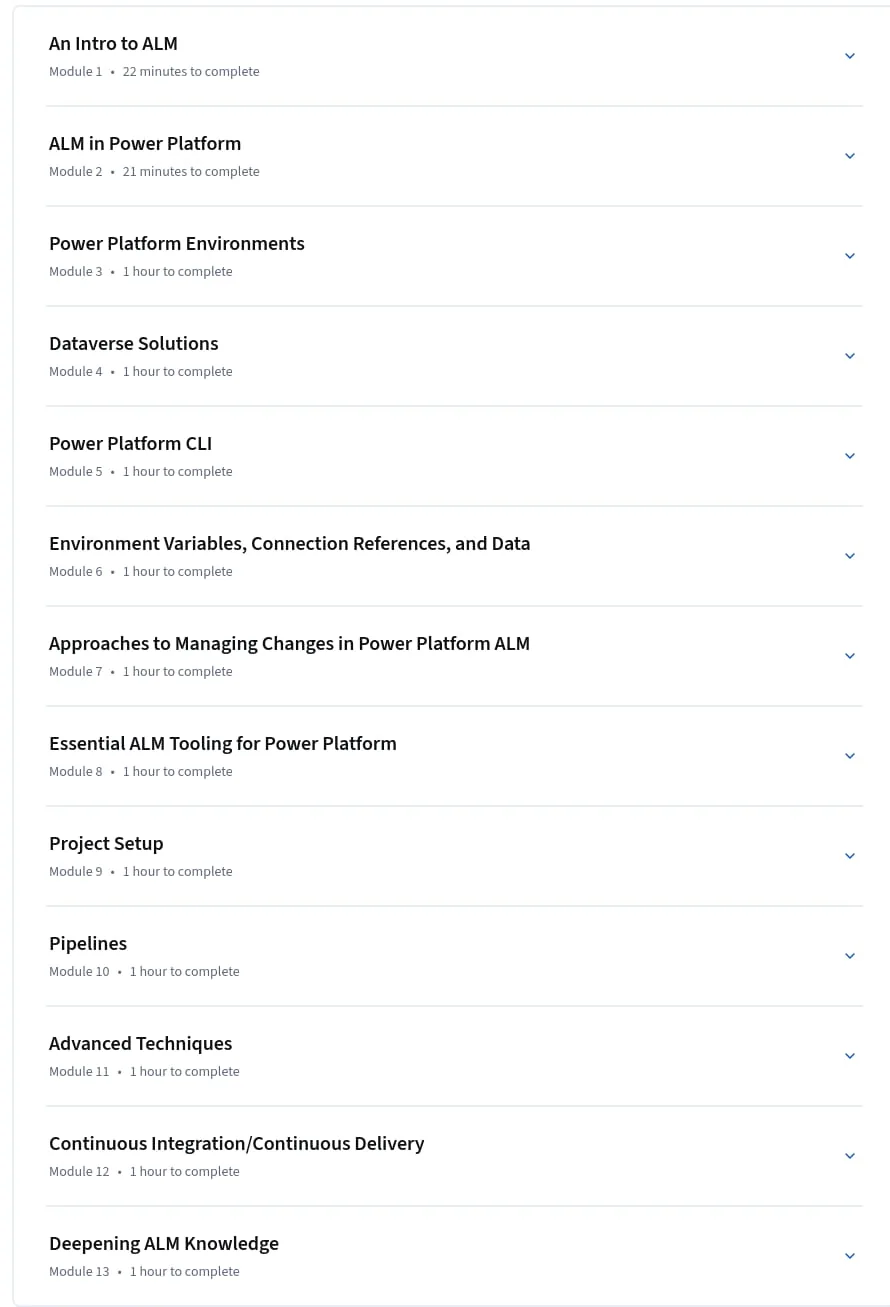Expand the Environment Variables module chevron

click(x=850, y=556)
